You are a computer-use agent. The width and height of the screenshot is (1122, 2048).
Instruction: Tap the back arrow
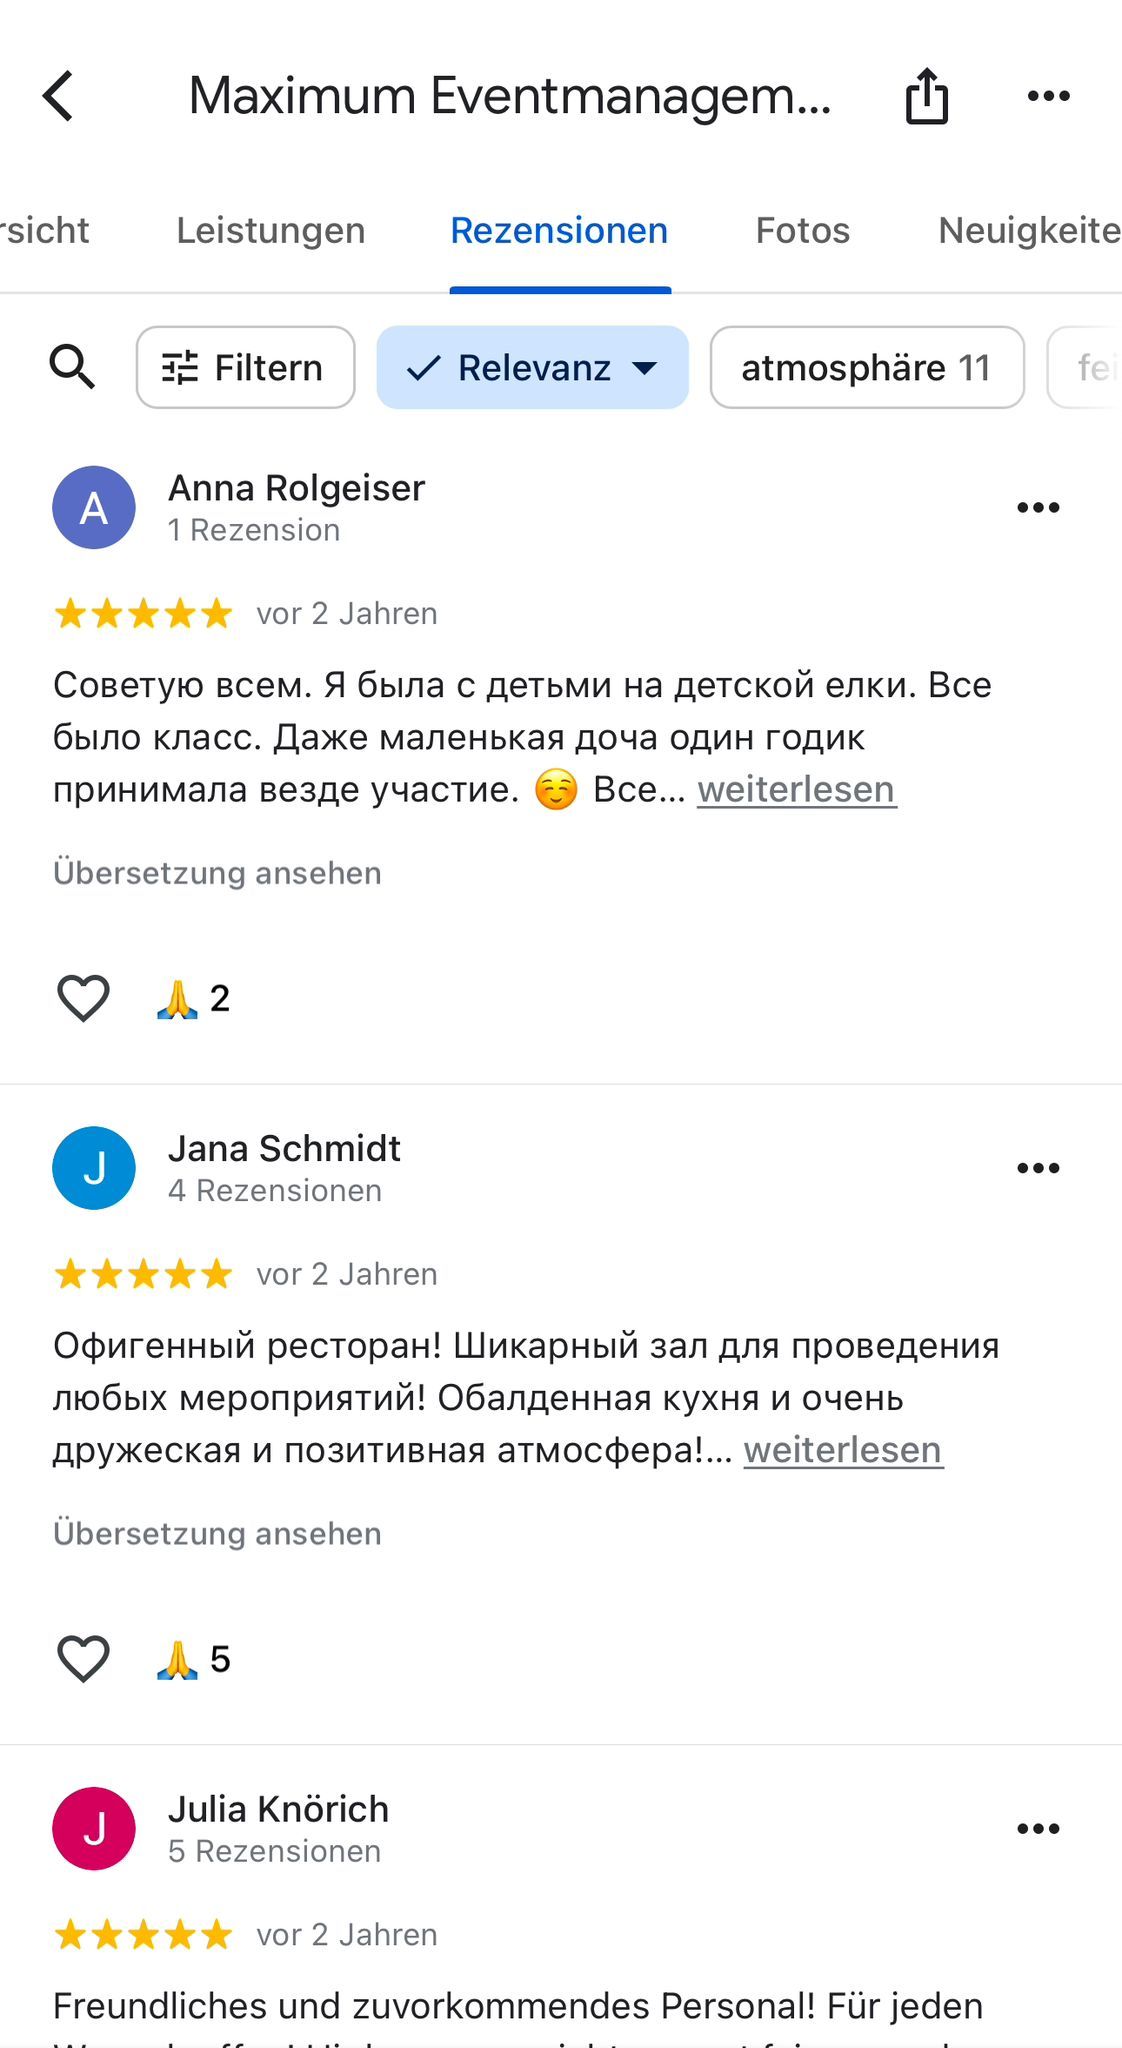point(59,96)
